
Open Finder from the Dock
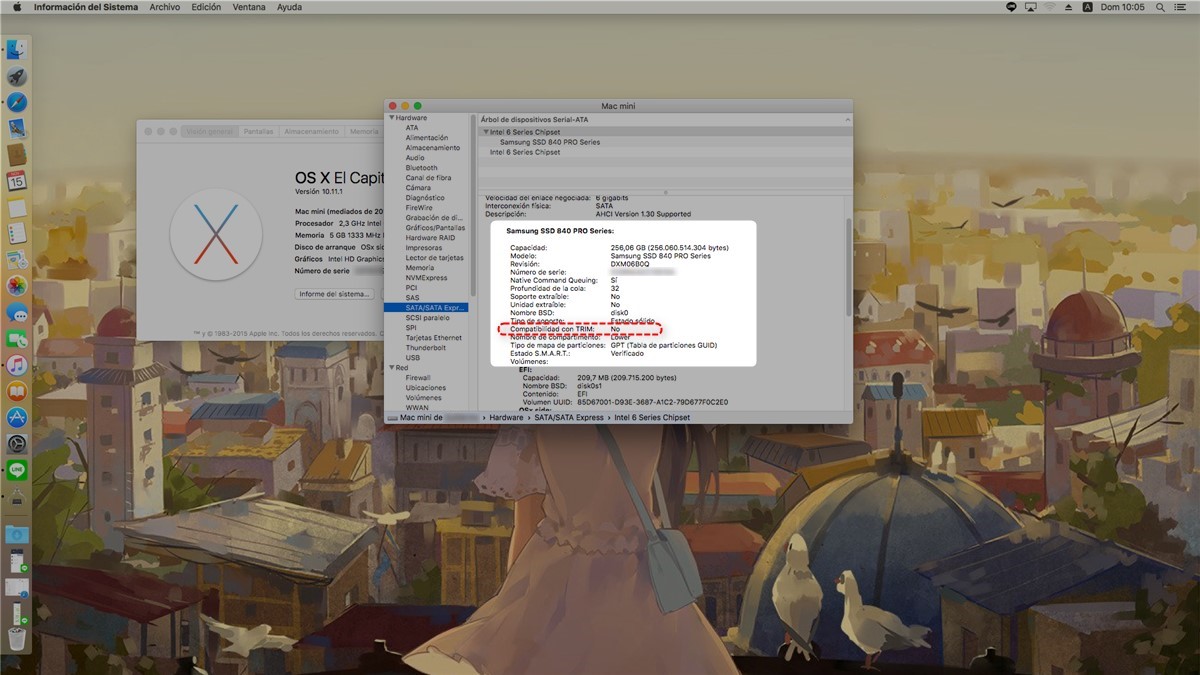tap(16, 50)
